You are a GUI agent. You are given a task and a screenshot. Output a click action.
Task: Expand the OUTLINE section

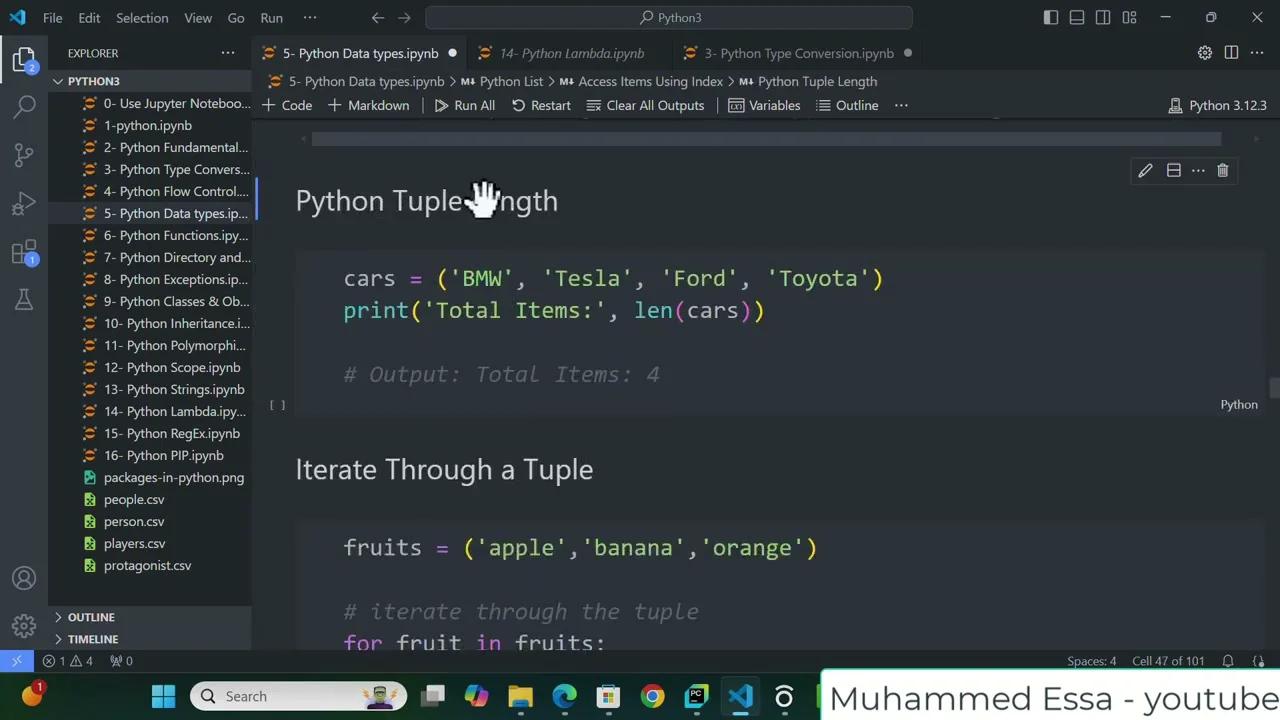click(91, 617)
